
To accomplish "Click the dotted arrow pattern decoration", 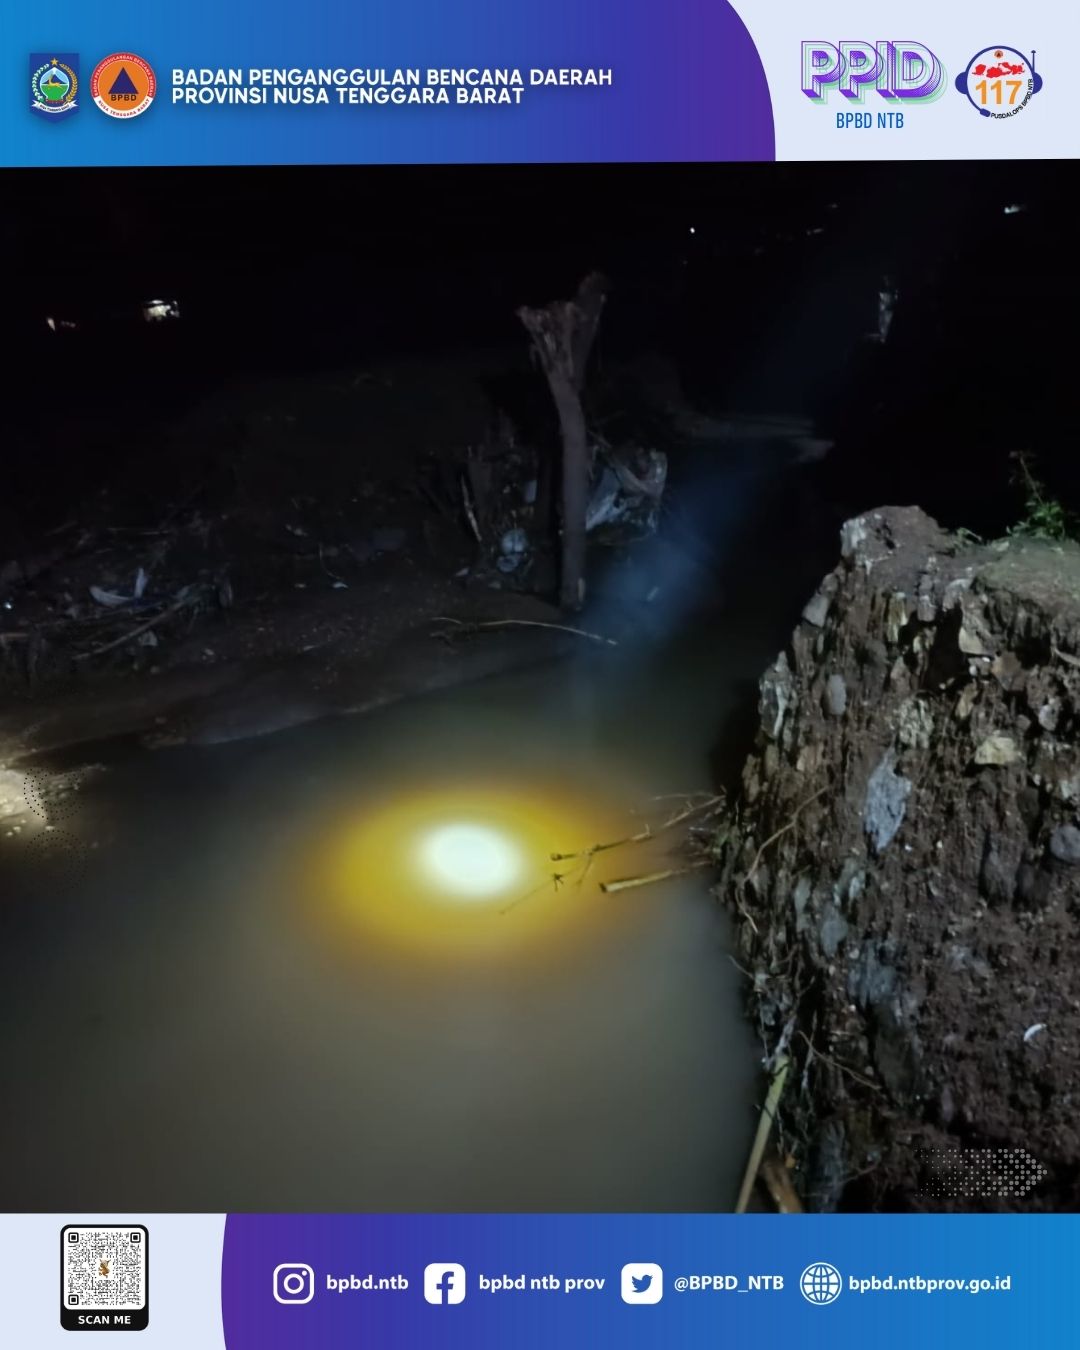I will (980, 1171).
